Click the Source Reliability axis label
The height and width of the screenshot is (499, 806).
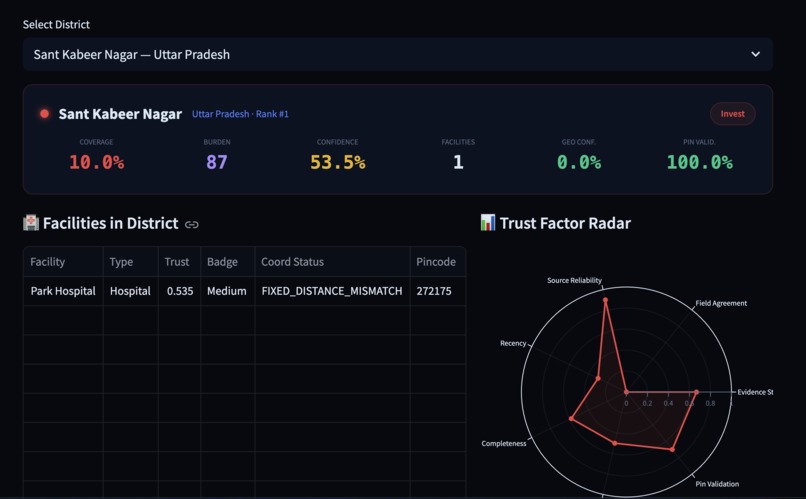click(x=574, y=280)
